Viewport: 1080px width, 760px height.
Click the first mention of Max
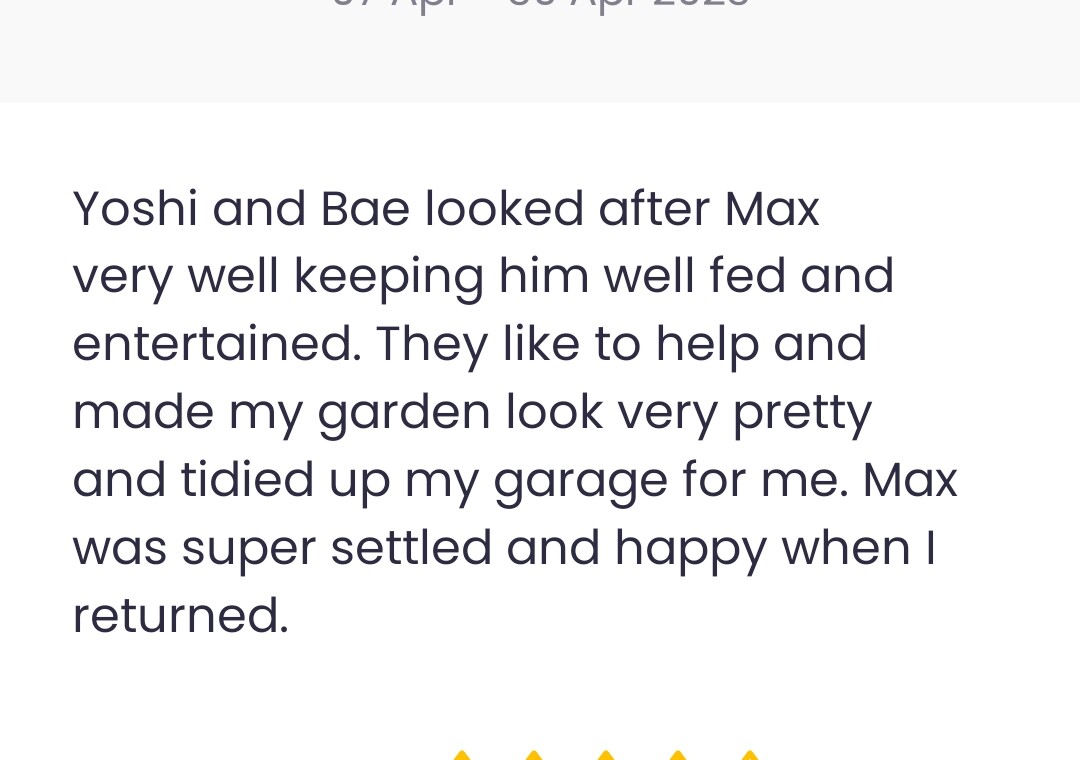click(772, 209)
